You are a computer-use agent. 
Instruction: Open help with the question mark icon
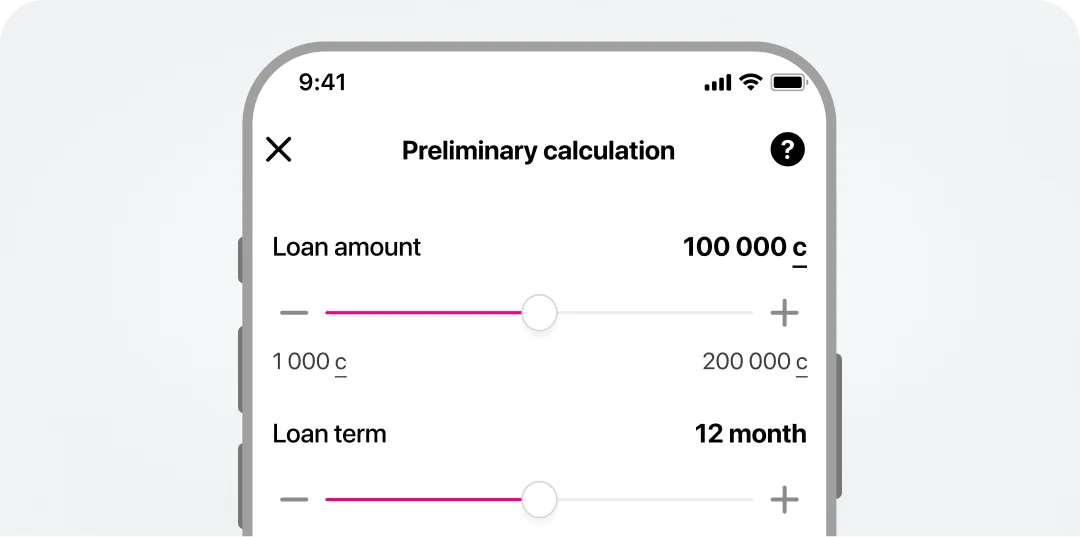tap(787, 150)
